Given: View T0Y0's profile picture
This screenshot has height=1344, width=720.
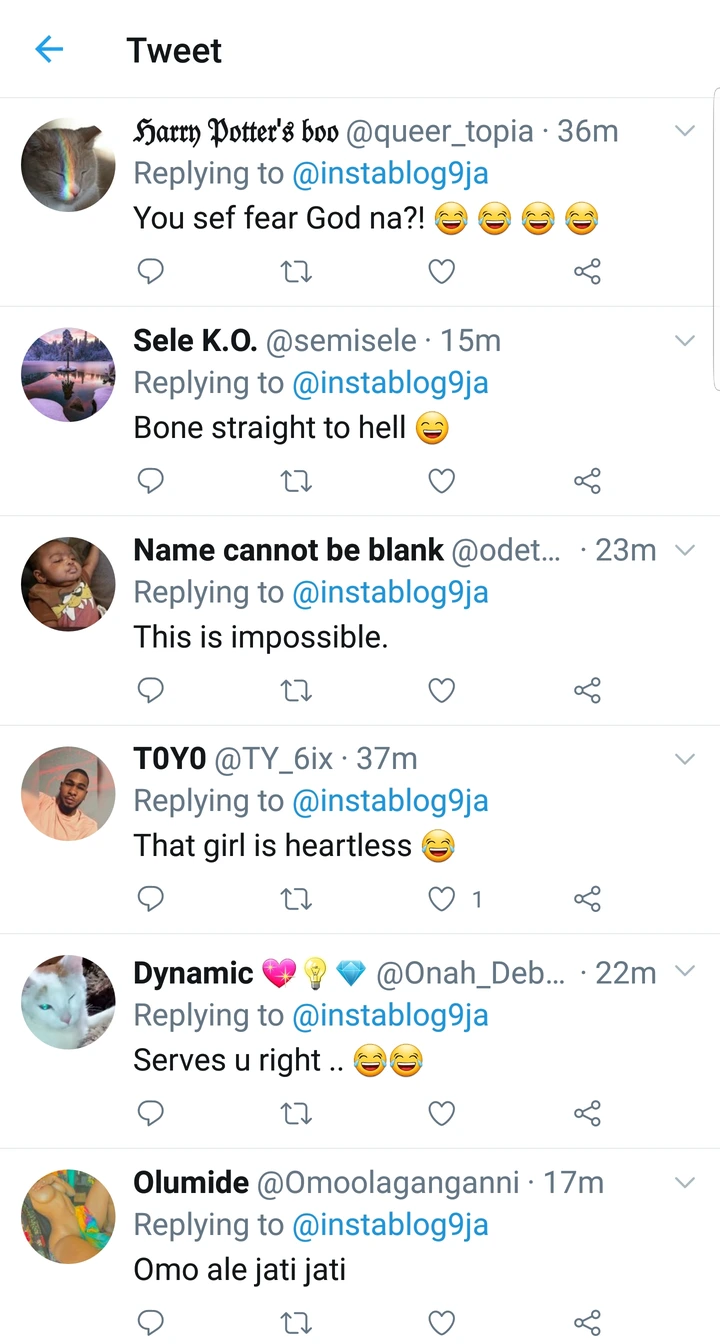Looking at the screenshot, I should click(x=68, y=793).
